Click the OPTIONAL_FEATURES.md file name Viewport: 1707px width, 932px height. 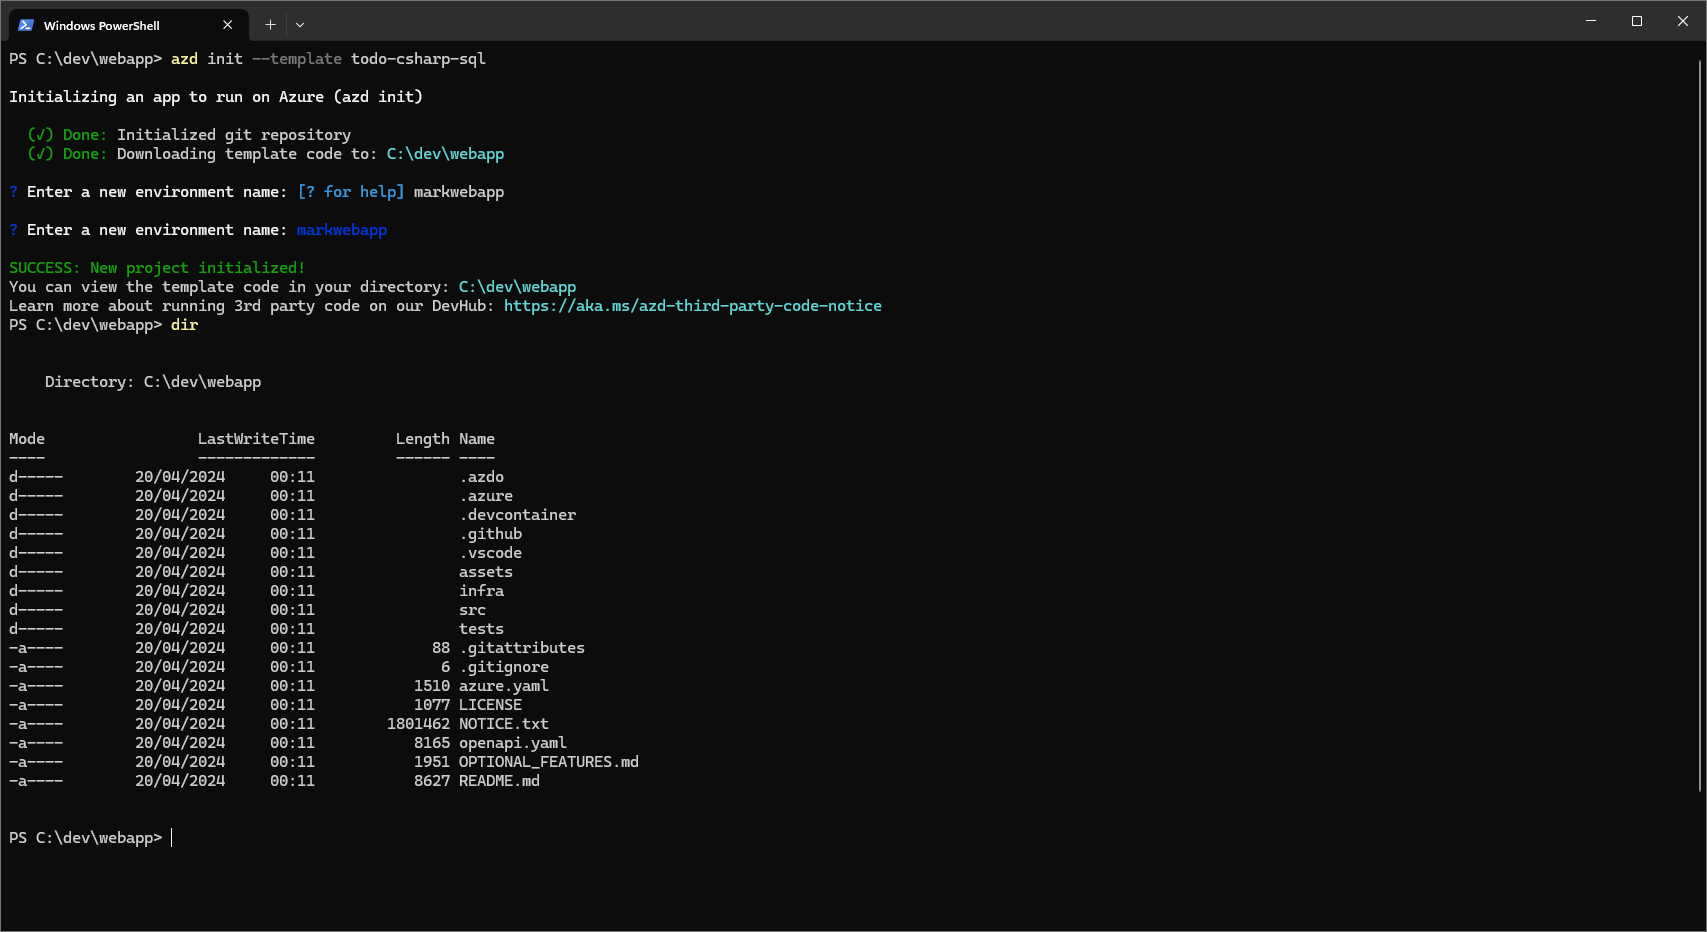pos(549,762)
